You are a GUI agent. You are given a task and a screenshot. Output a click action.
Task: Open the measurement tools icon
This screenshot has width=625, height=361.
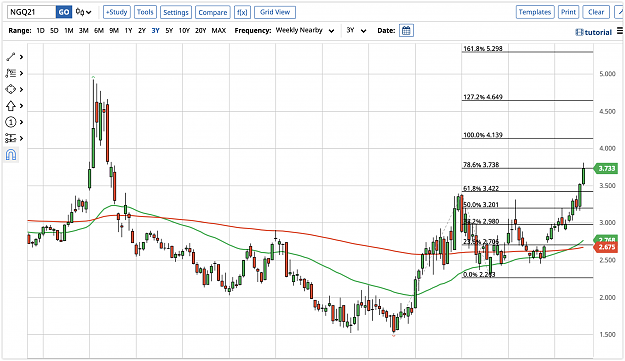click(11, 138)
